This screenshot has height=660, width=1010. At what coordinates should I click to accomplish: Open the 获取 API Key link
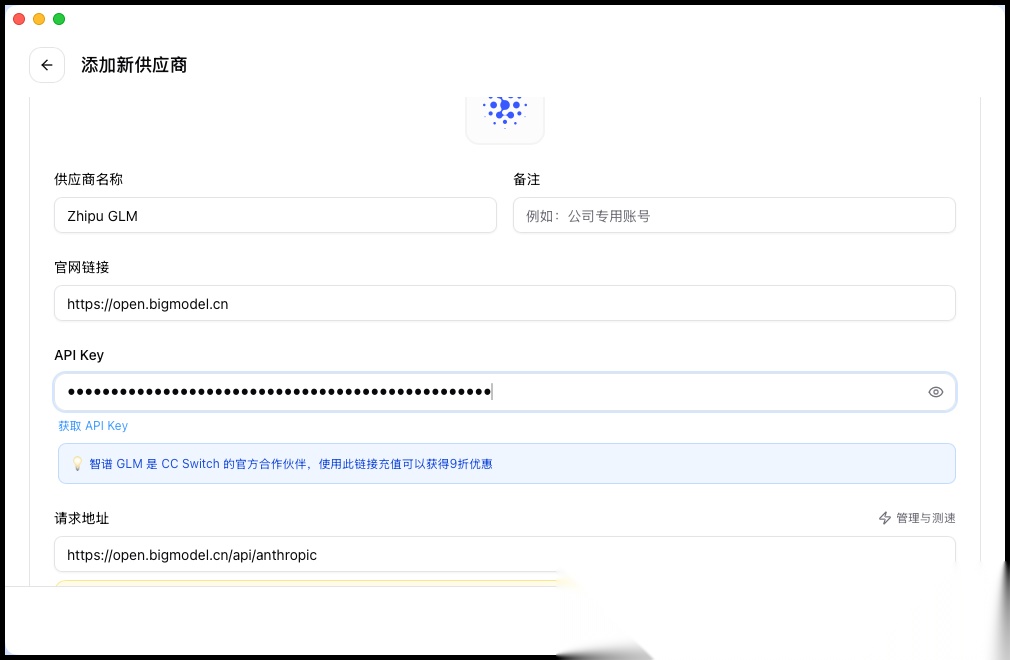[x=93, y=426]
